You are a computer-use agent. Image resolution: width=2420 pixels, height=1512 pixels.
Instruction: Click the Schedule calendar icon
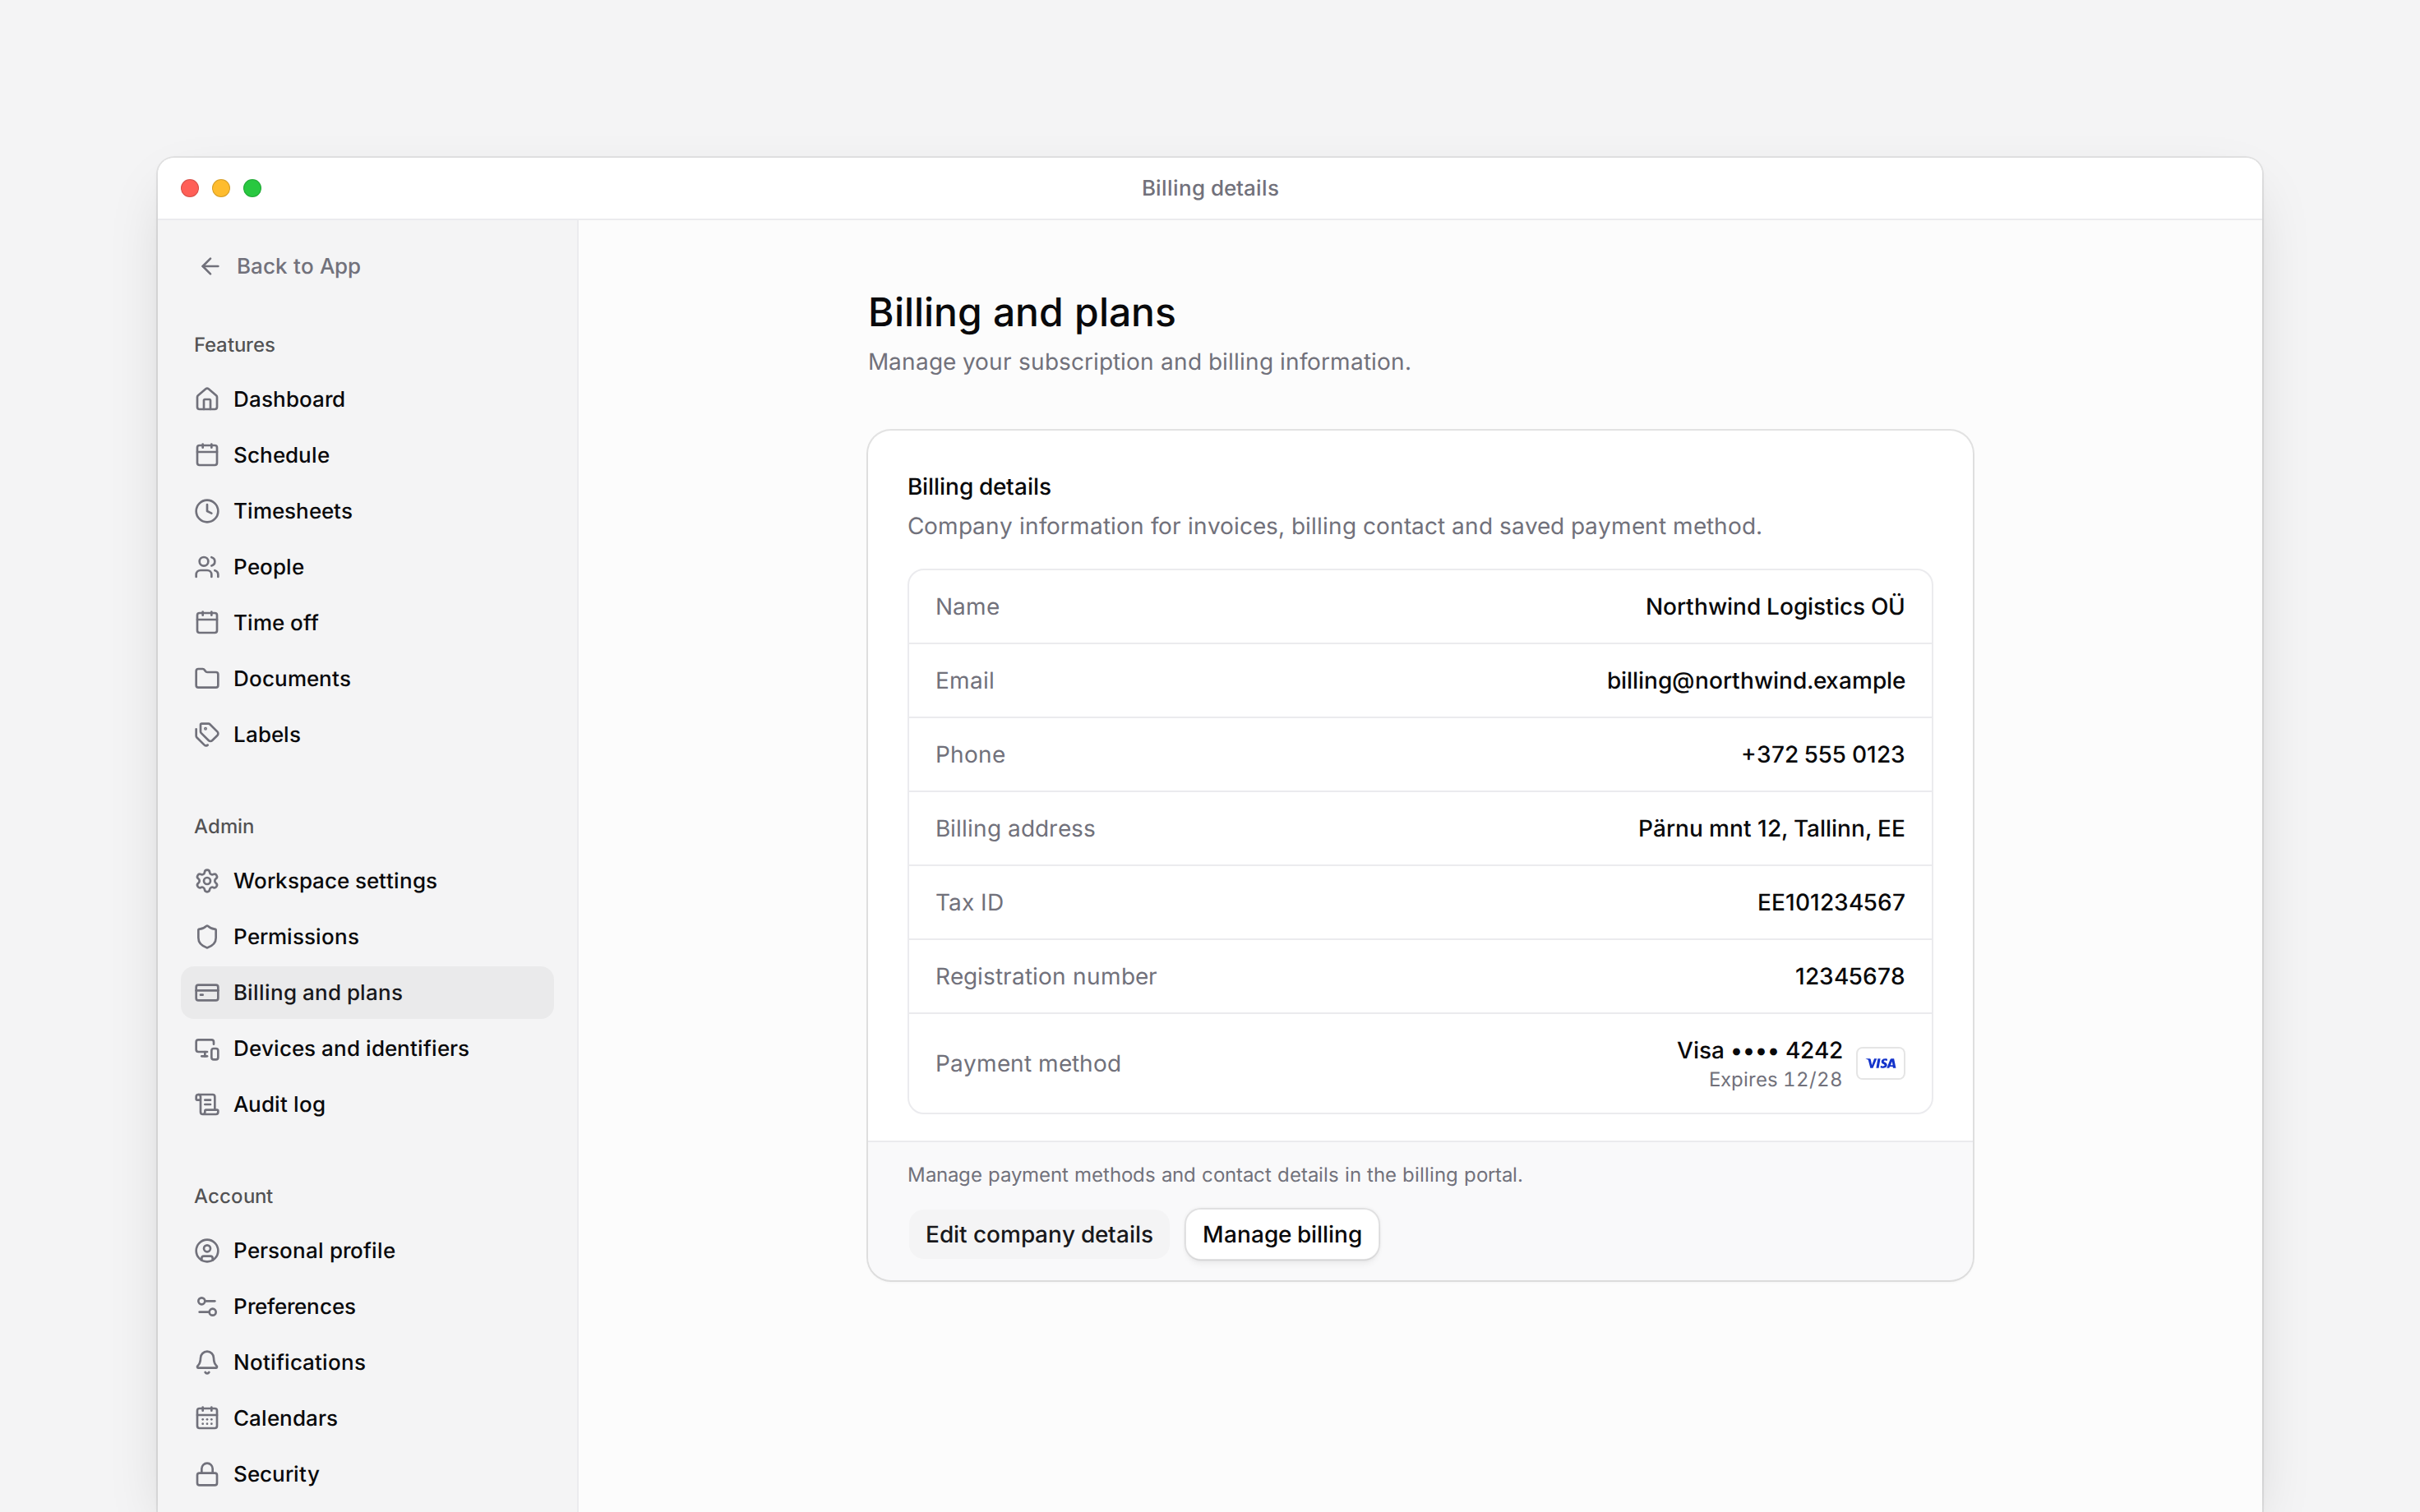click(207, 455)
